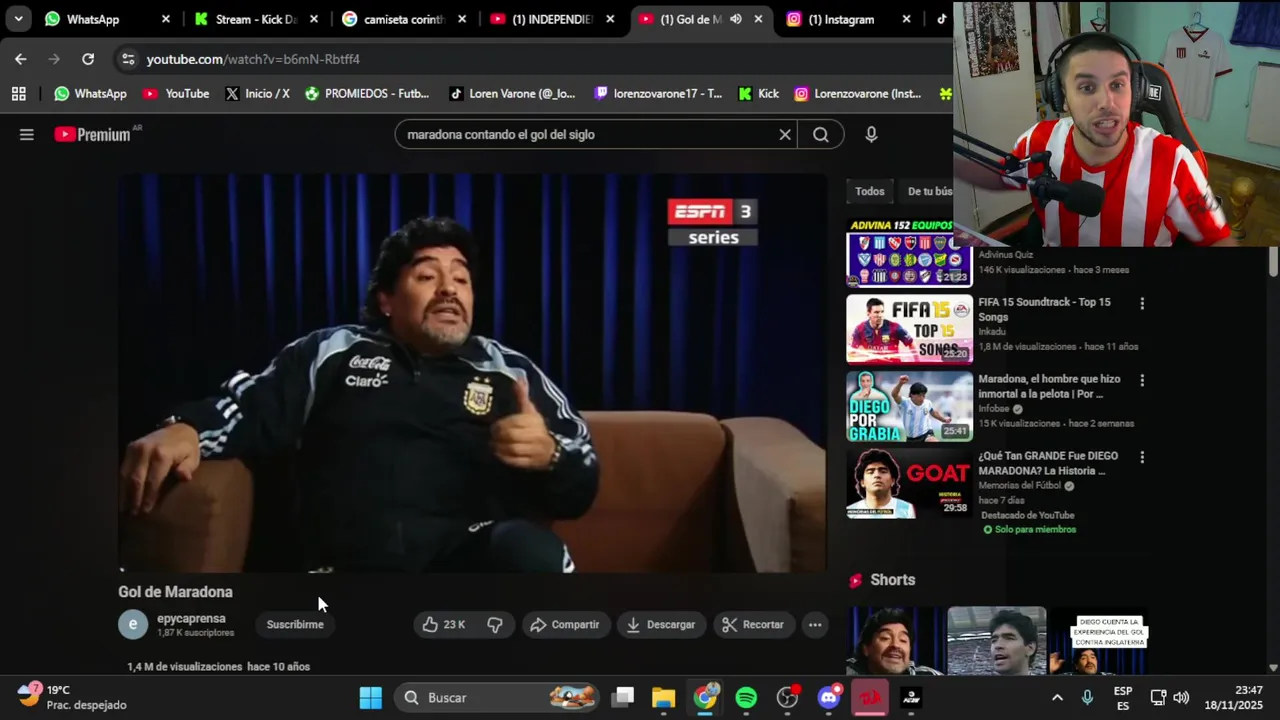Switch to the camiseta corinthians Google tab
This screenshot has width=1280, height=720.
pos(403,19)
